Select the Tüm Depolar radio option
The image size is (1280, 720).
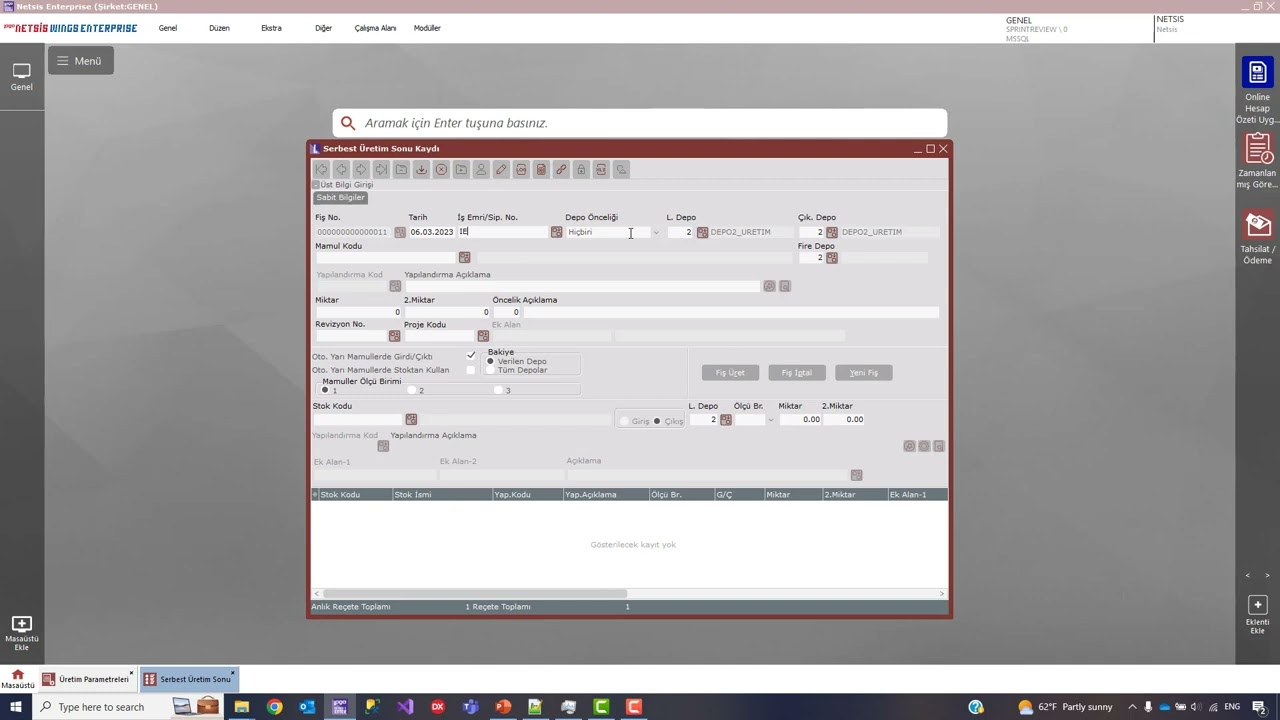(x=490, y=370)
